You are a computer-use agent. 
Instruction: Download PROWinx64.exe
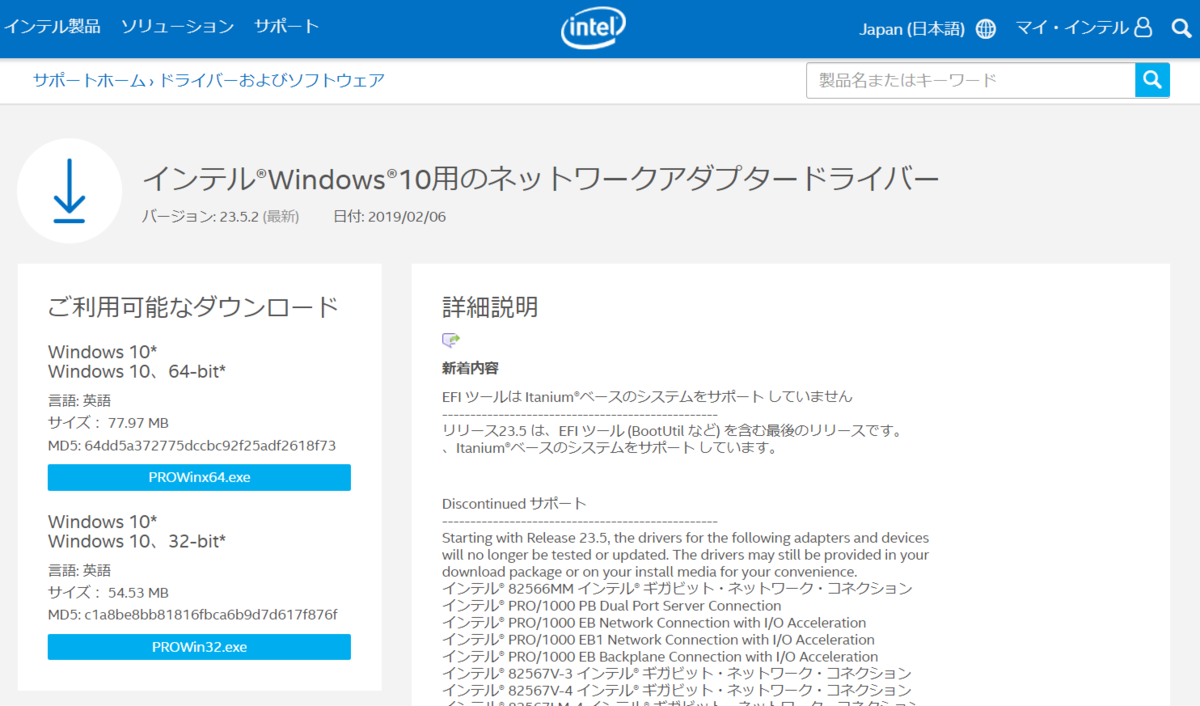199,477
